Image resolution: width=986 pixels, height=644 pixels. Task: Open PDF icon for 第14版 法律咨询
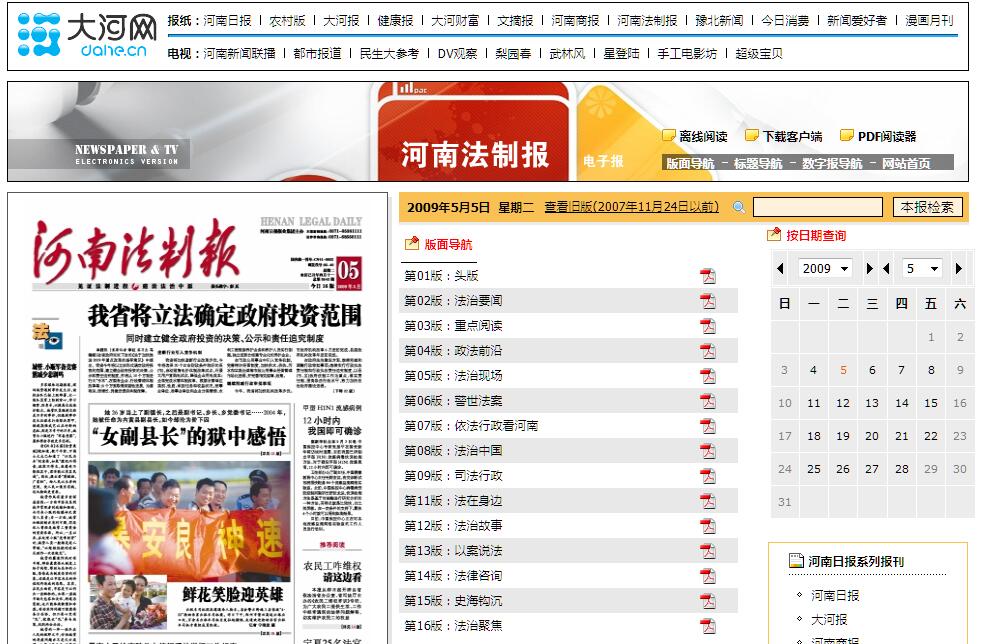click(708, 576)
